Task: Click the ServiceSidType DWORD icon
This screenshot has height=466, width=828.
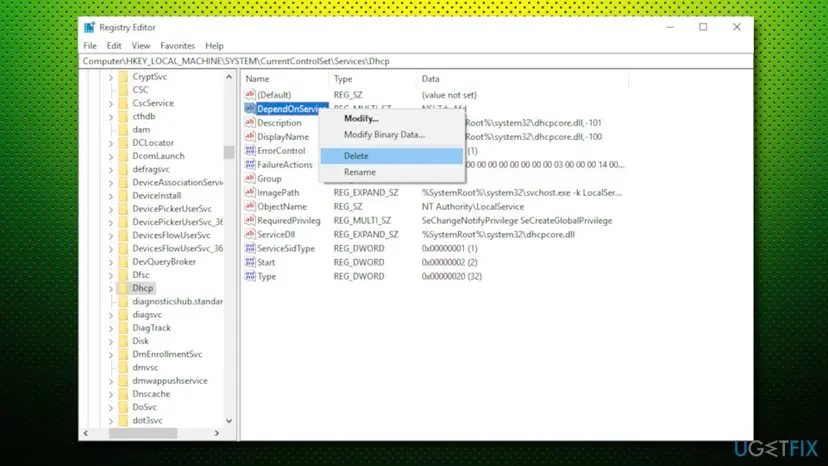Action: click(x=250, y=248)
